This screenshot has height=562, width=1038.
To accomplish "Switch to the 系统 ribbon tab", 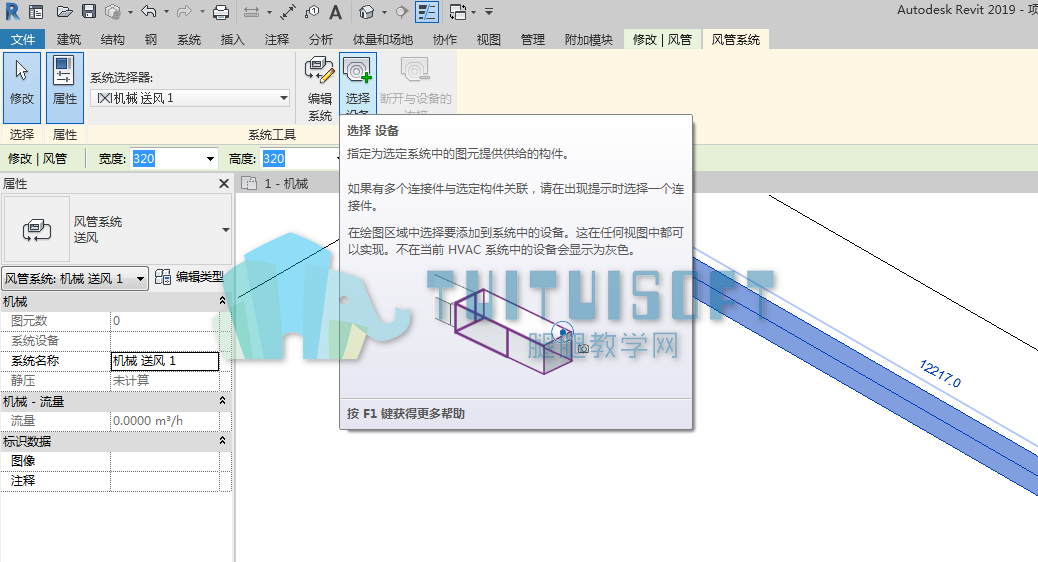I will tap(189, 40).
